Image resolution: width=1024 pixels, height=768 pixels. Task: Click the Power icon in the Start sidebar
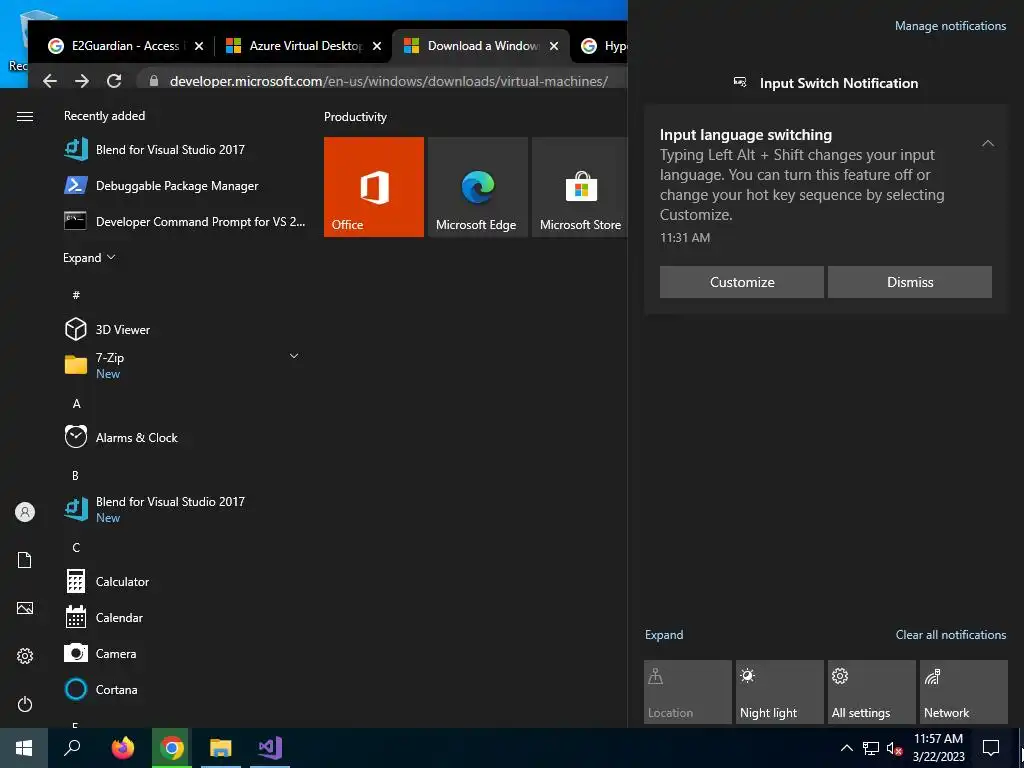(25, 704)
